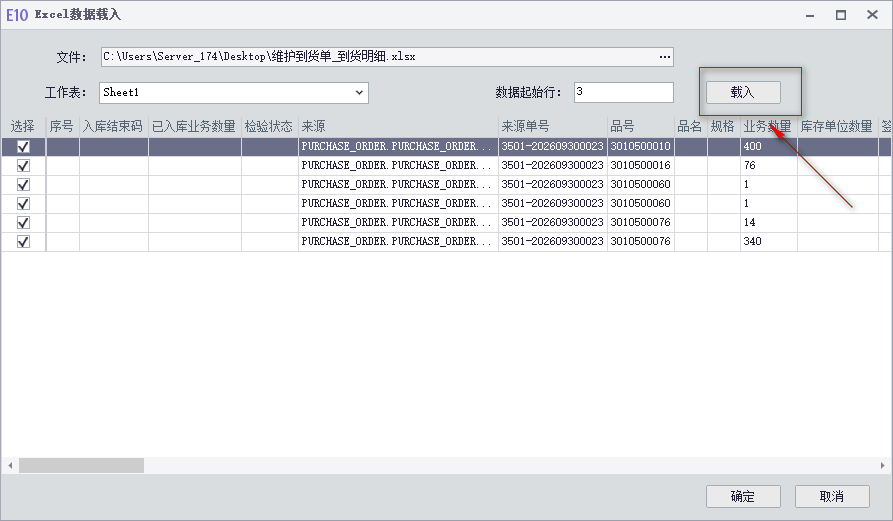Viewport: 893px width, 521px height.
Task: Sort by 序号 column header
Action: coord(62,126)
